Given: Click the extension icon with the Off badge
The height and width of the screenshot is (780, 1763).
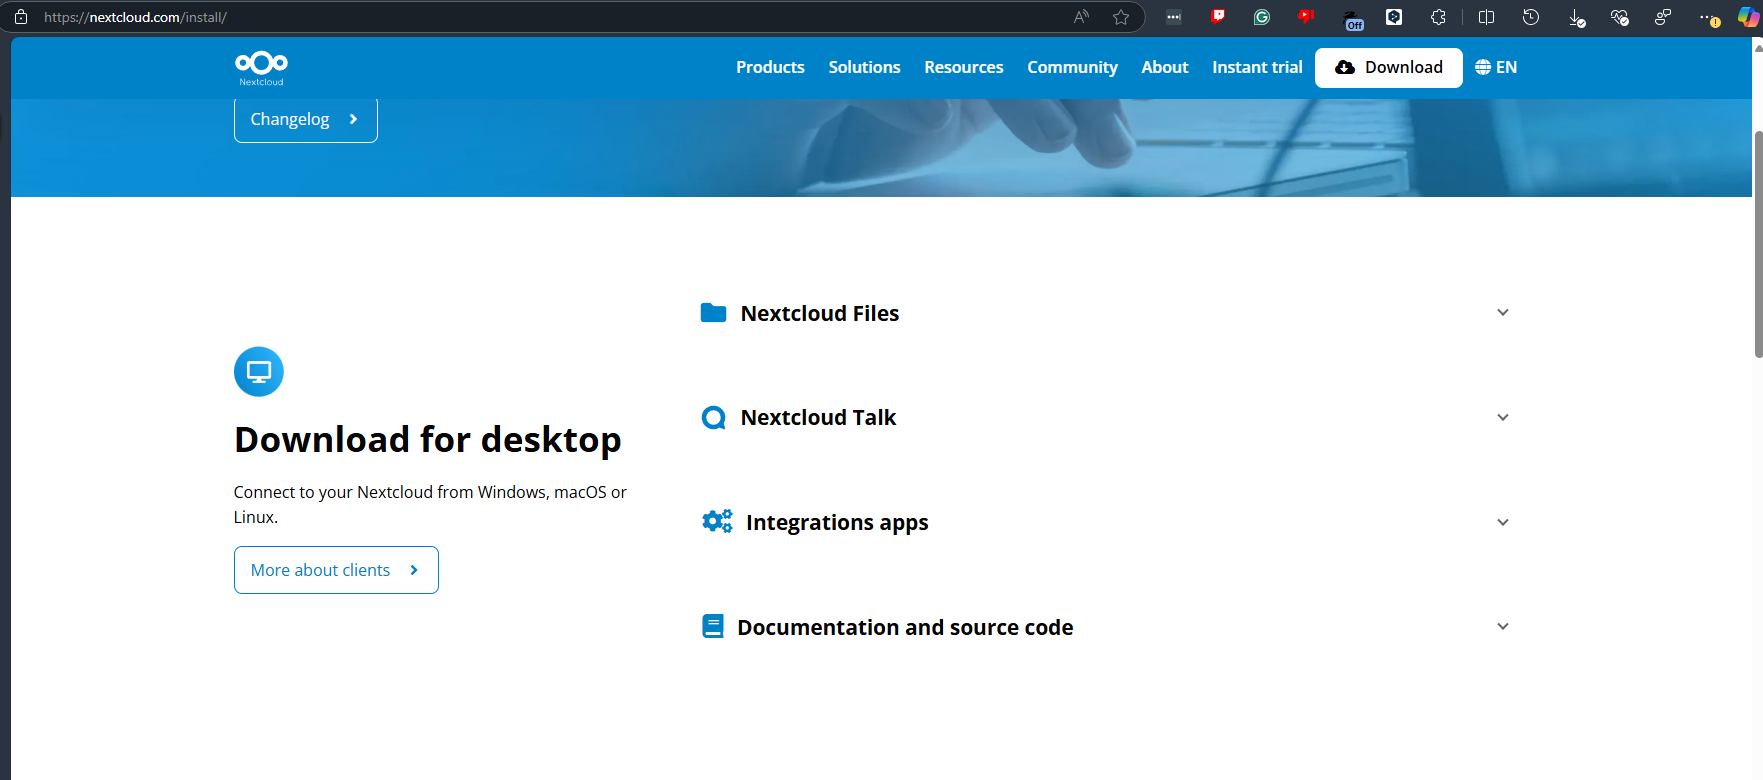Looking at the screenshot, I should click(x=1353, y=19).
